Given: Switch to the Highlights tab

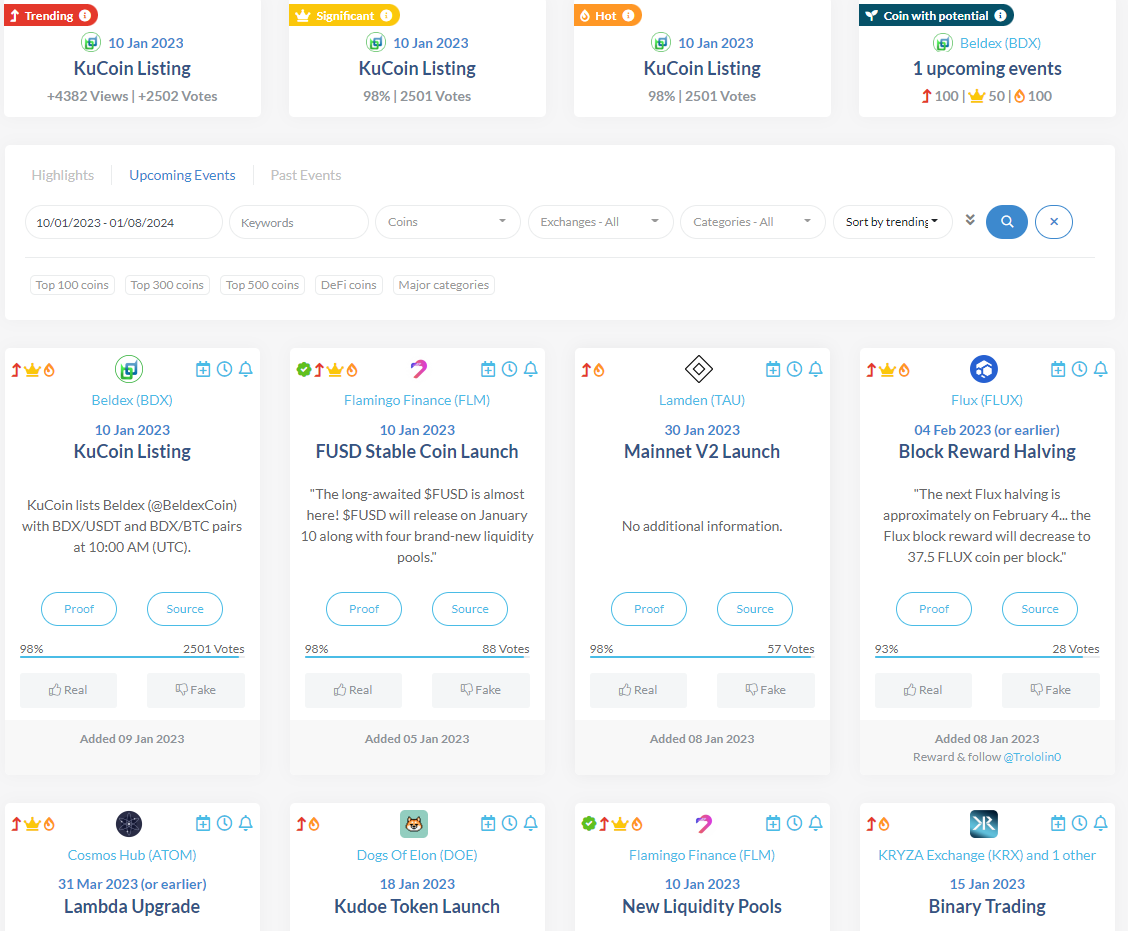Looking at the screenshot, I should 63,175.
